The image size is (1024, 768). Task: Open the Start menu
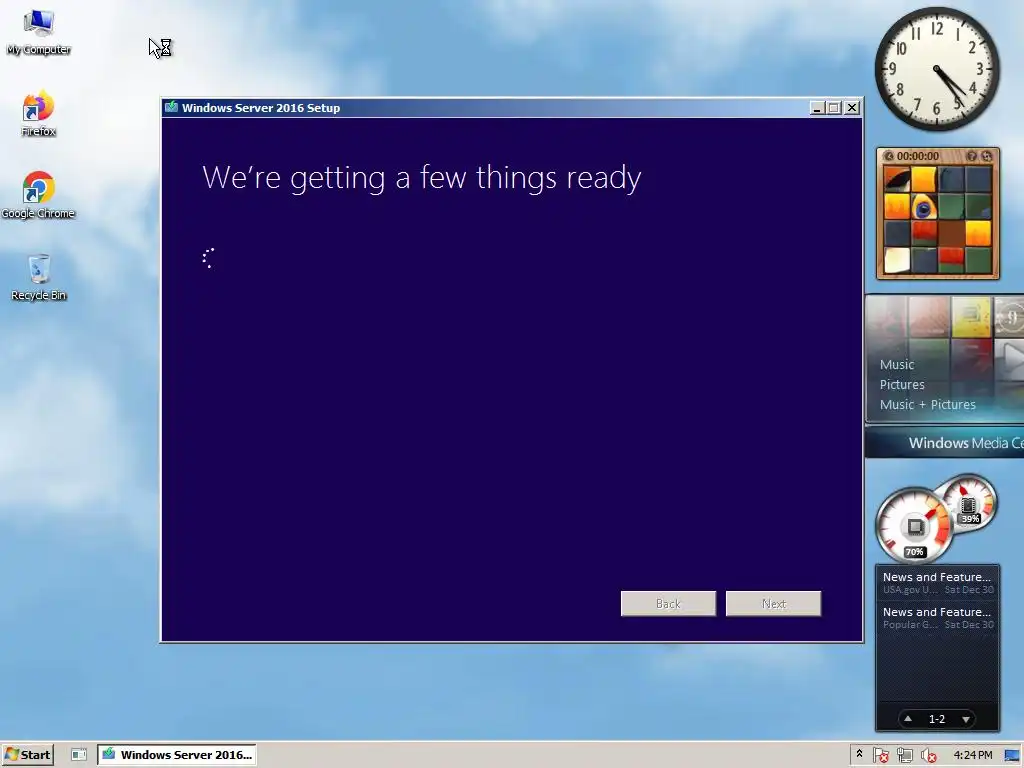point(27,754)
